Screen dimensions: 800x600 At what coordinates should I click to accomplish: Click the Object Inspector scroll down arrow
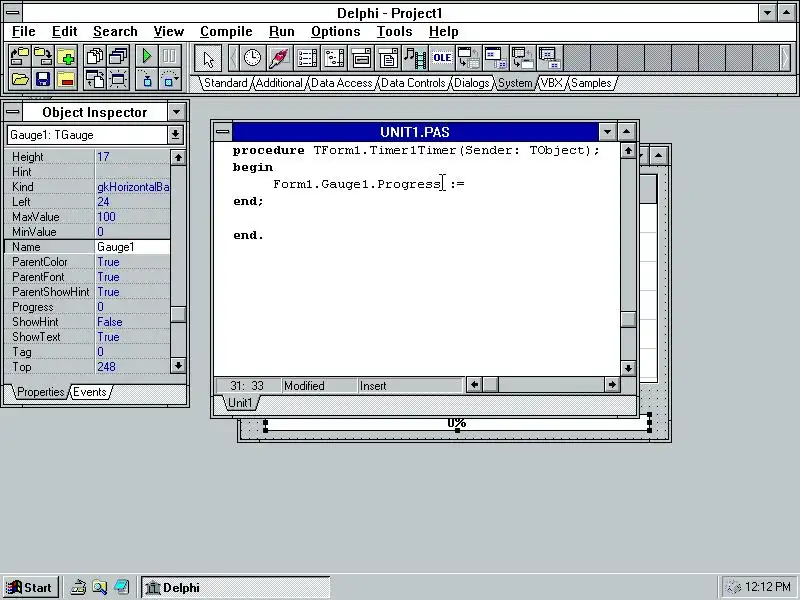coord(178,365)
